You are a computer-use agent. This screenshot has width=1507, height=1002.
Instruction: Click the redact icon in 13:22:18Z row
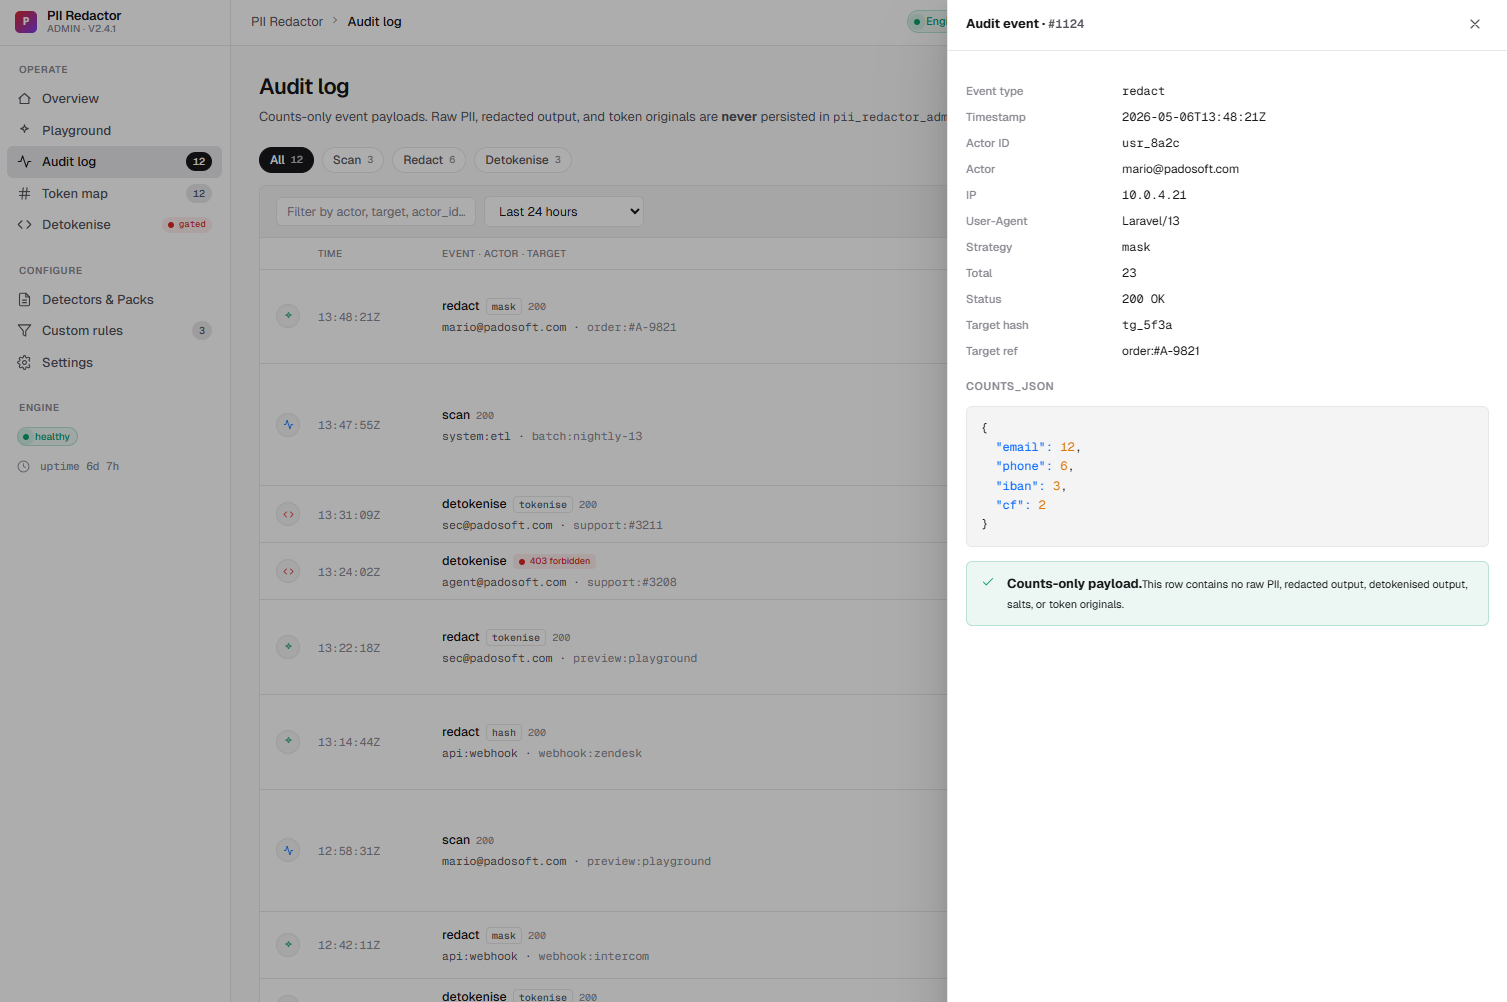(288, 647)
